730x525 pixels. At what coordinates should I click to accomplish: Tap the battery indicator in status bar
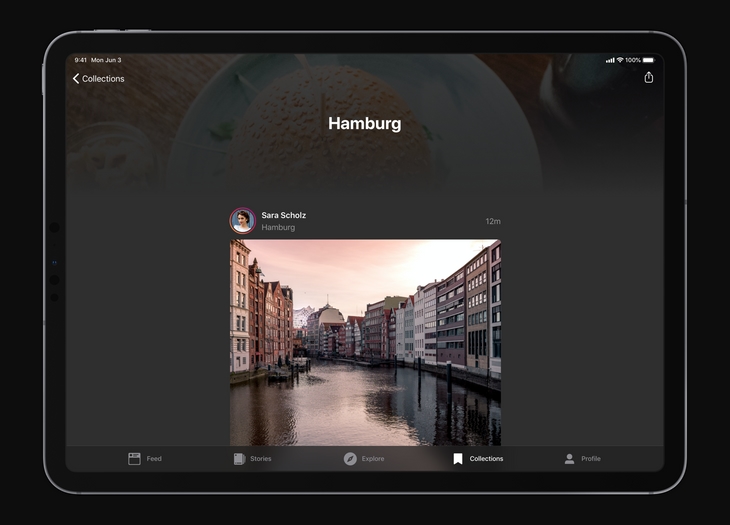(648, 60)
